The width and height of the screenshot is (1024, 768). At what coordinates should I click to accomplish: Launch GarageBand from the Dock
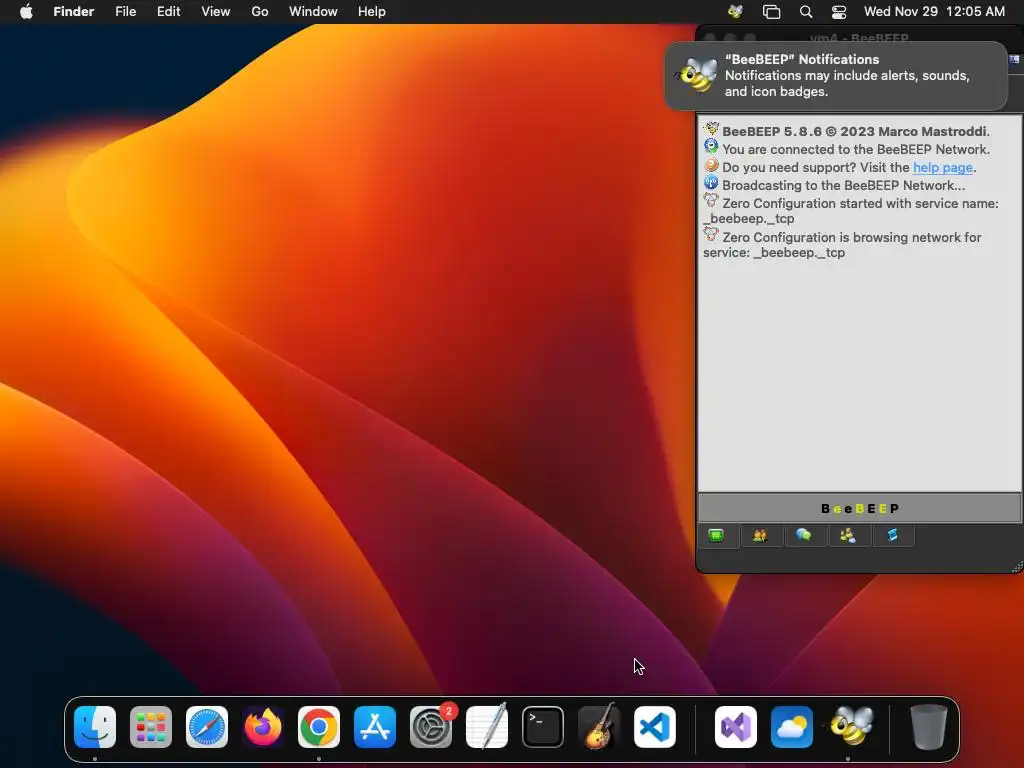pyautogui.click(x=599, y=726)
